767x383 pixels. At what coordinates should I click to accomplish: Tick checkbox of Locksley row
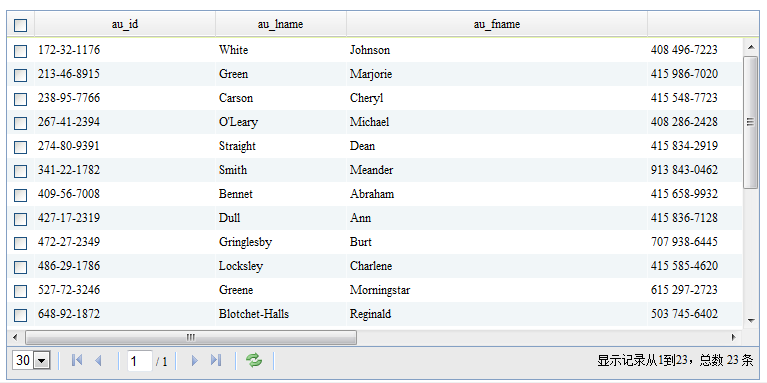tap(21, 267)
